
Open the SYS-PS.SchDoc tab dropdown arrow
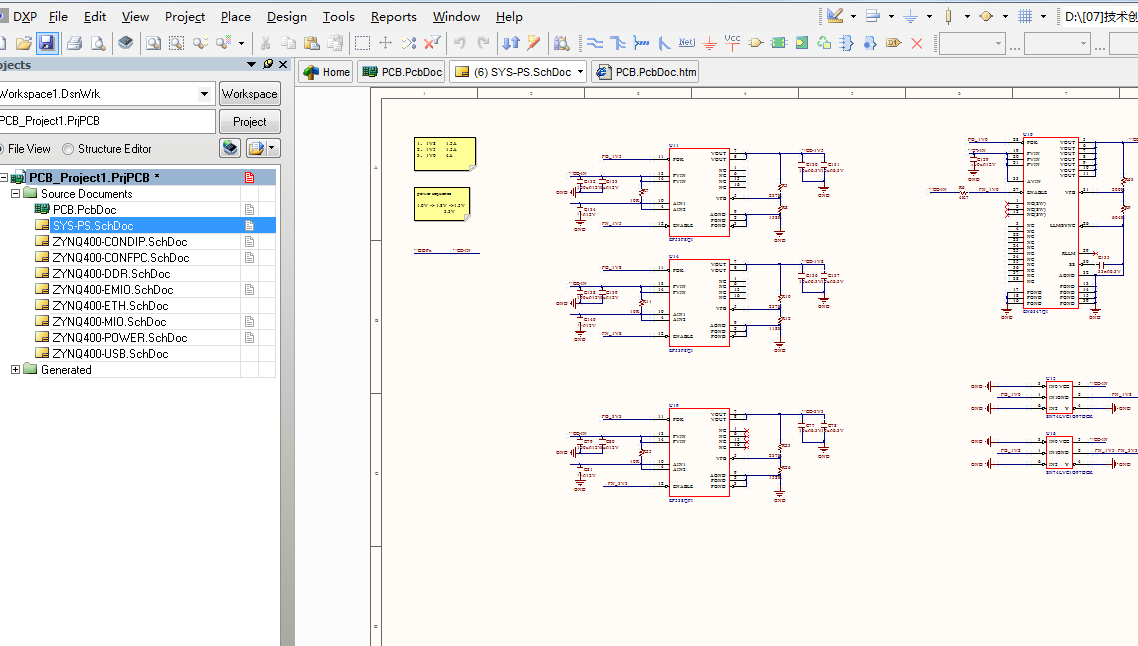[581, 72]
